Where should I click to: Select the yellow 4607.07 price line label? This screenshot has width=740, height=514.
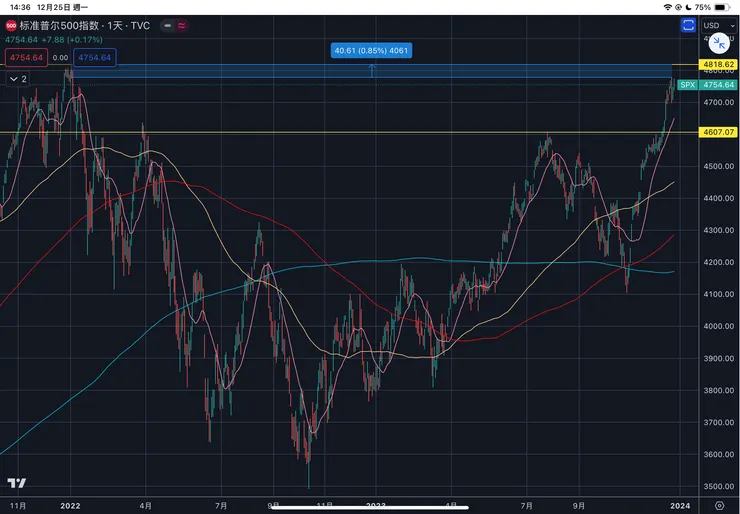[718, 132]
